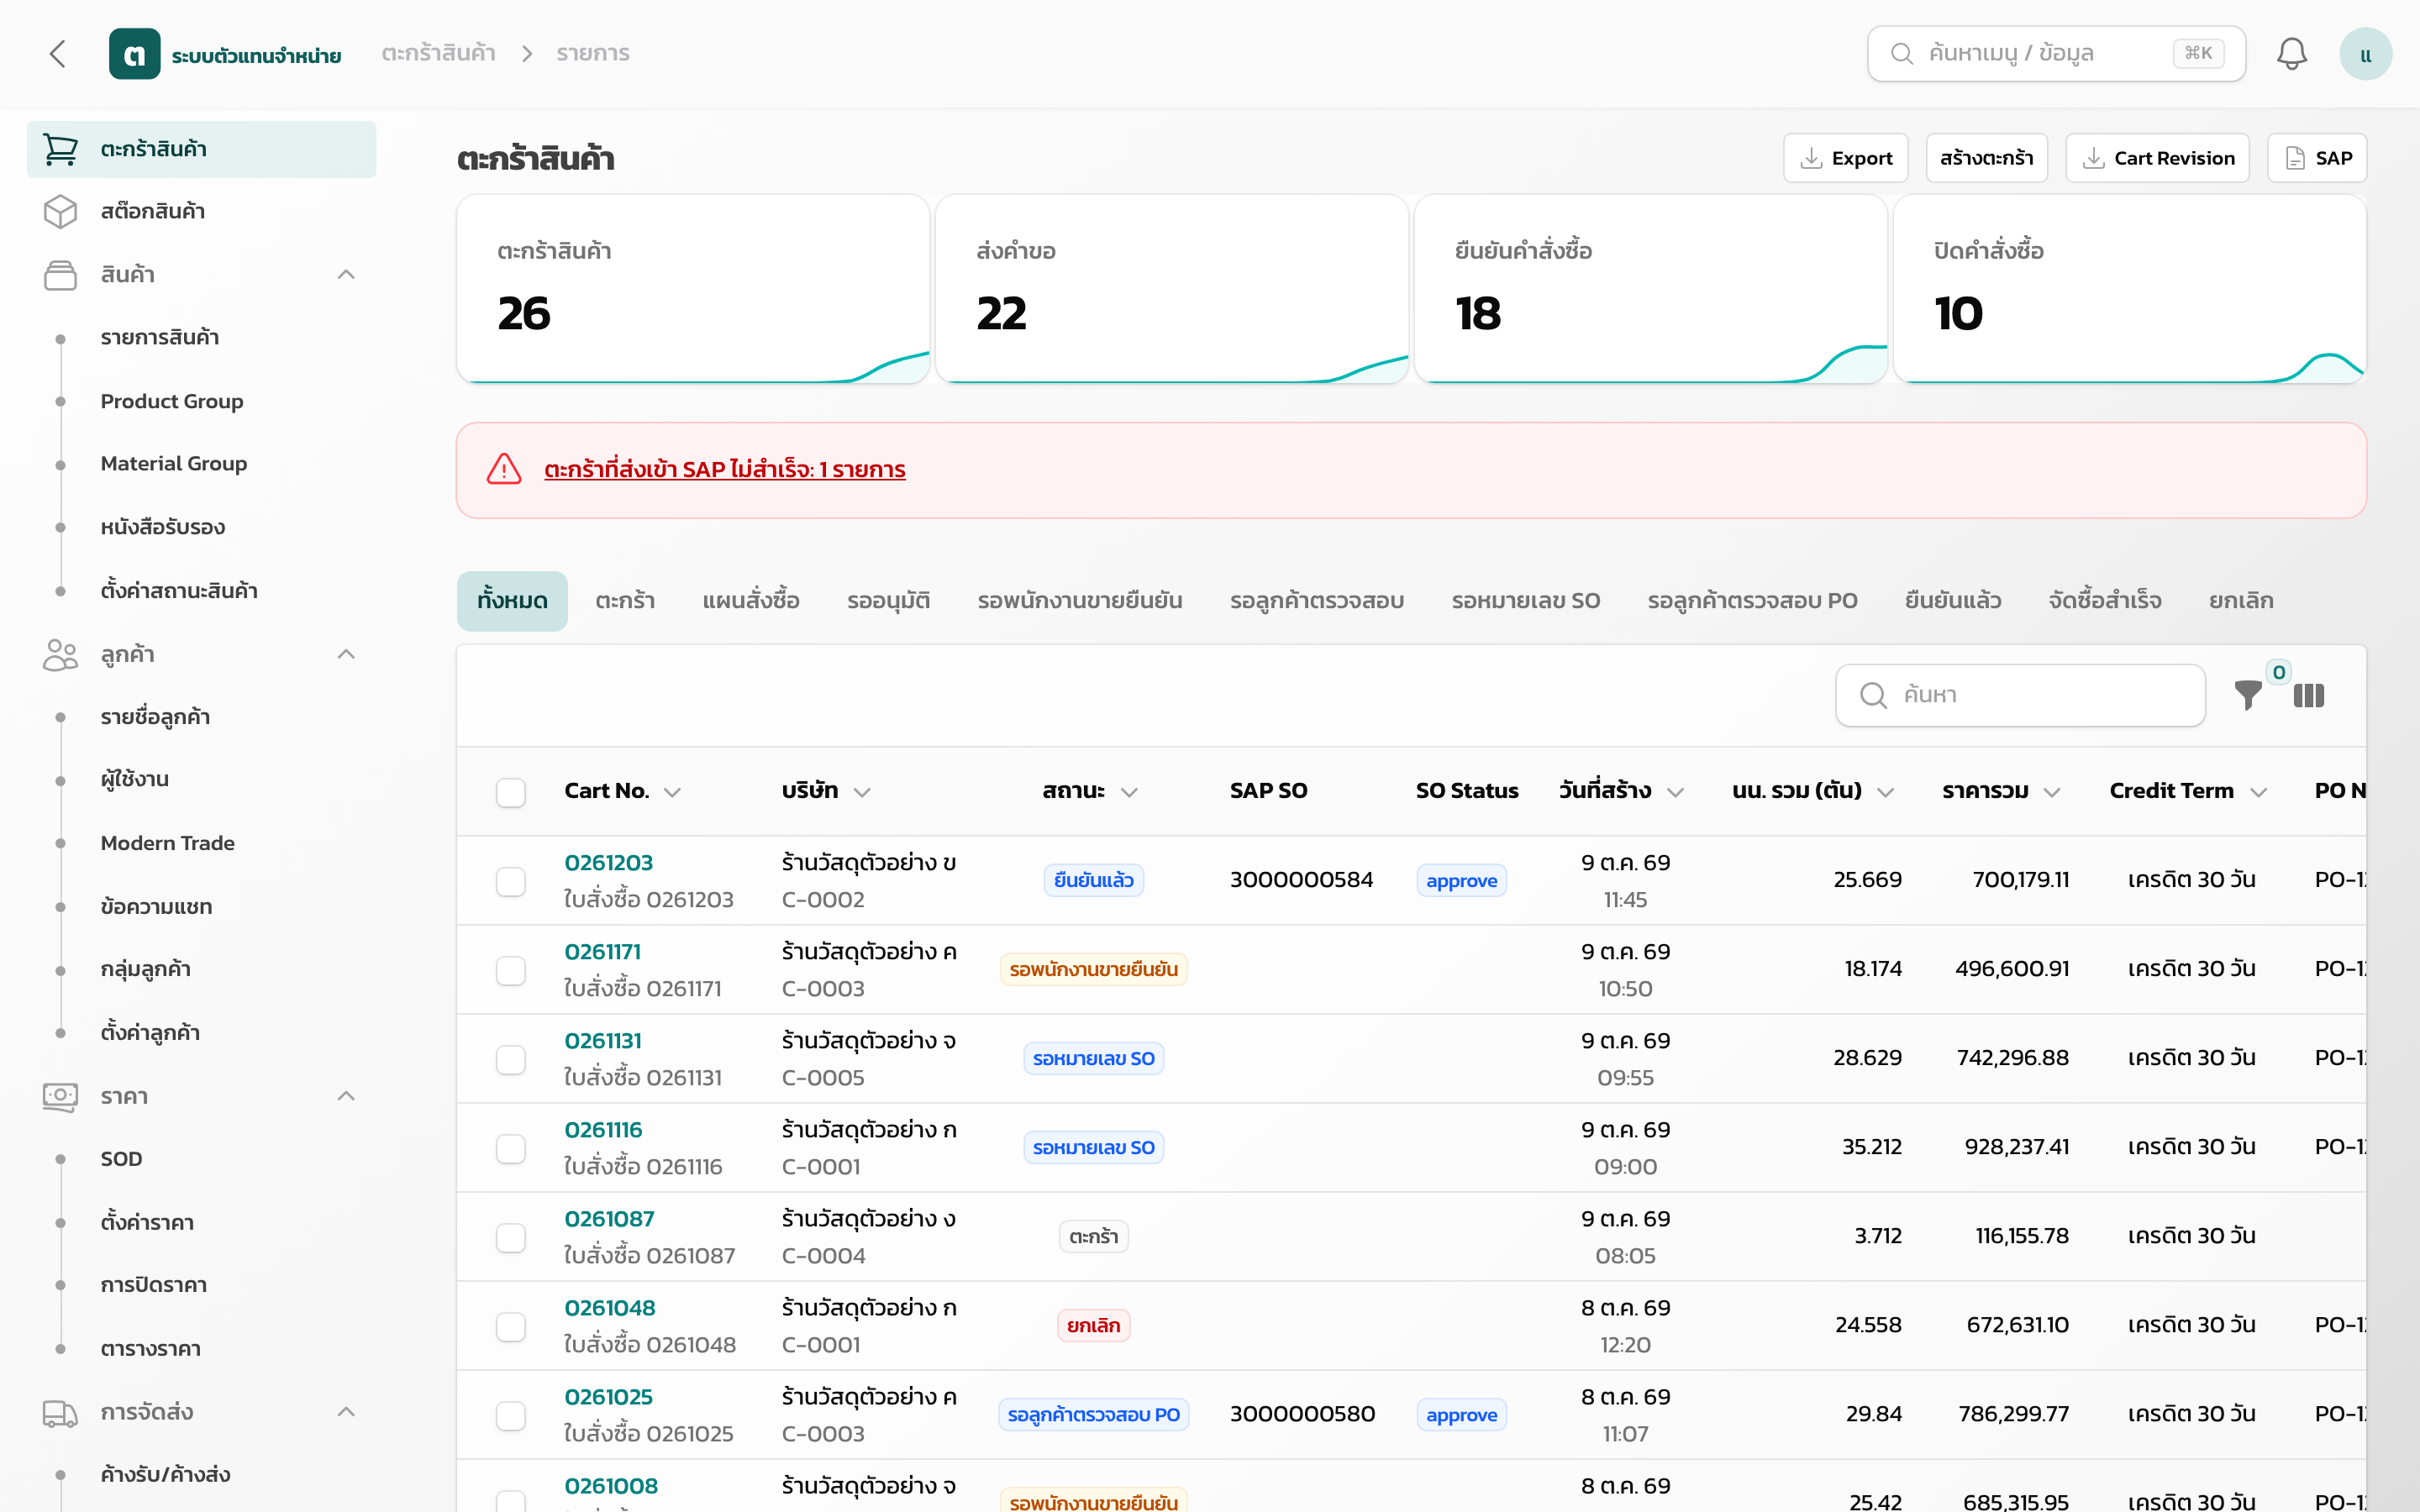The image size is (2420, 1512).
Task: Click the สินค้า sidebar icon
Action: (x=61, y=275)
